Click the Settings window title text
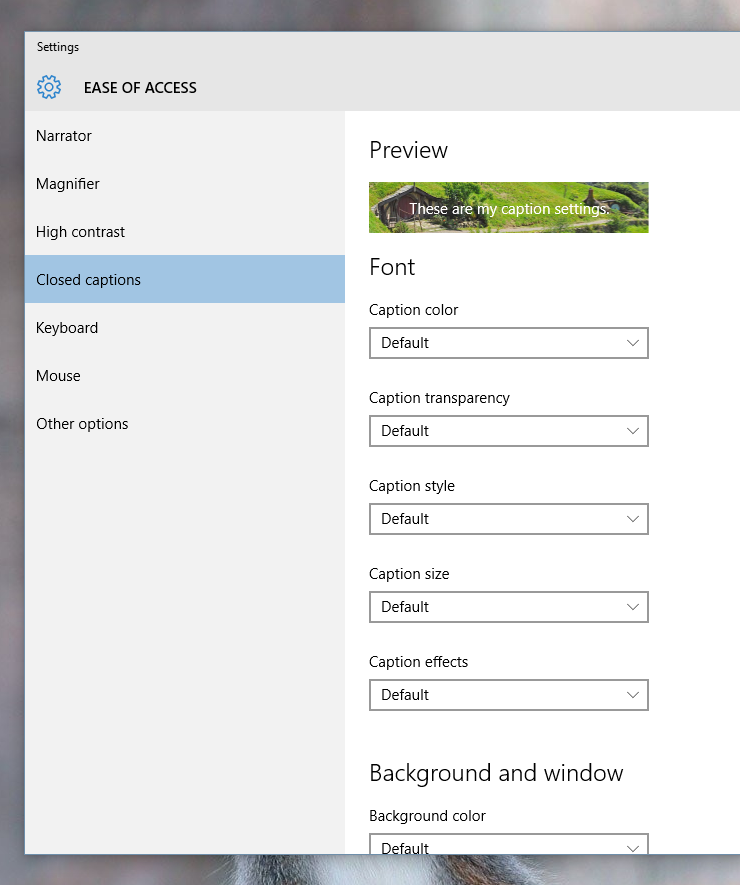Screen dimensions: 740x885 (x=58, y=47)
